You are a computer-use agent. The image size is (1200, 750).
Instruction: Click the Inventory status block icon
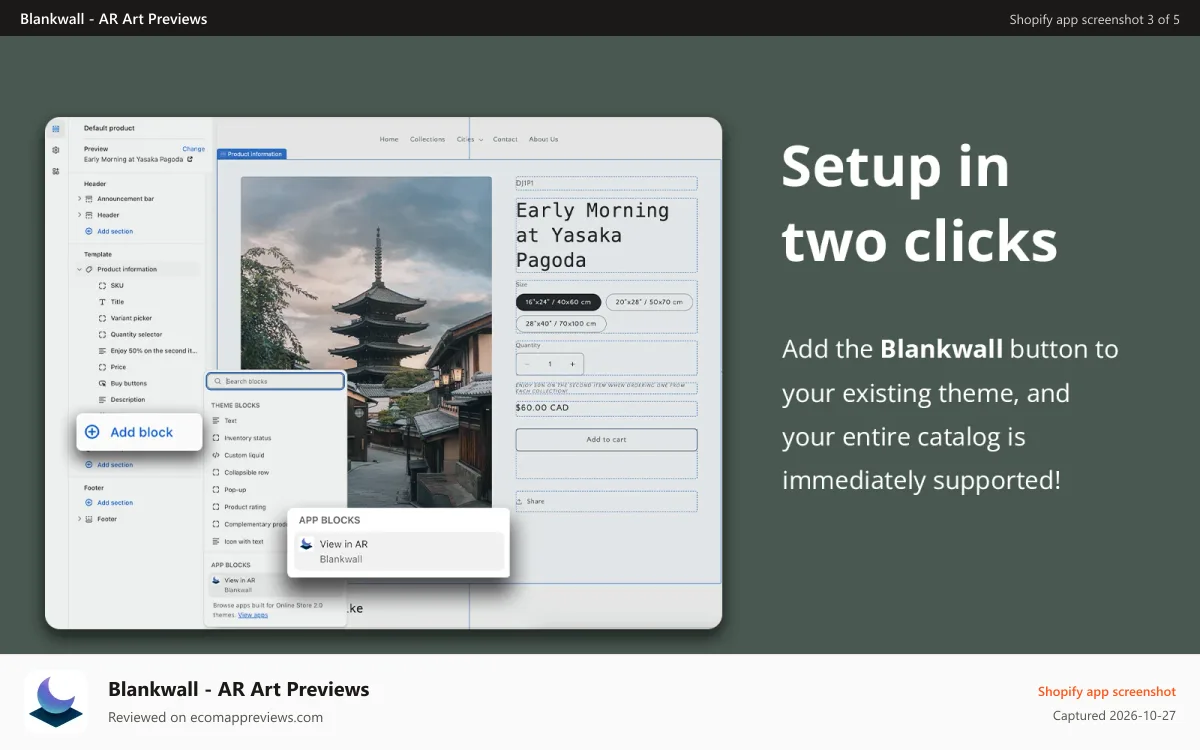pyautogui.click(x=216, y=438)
